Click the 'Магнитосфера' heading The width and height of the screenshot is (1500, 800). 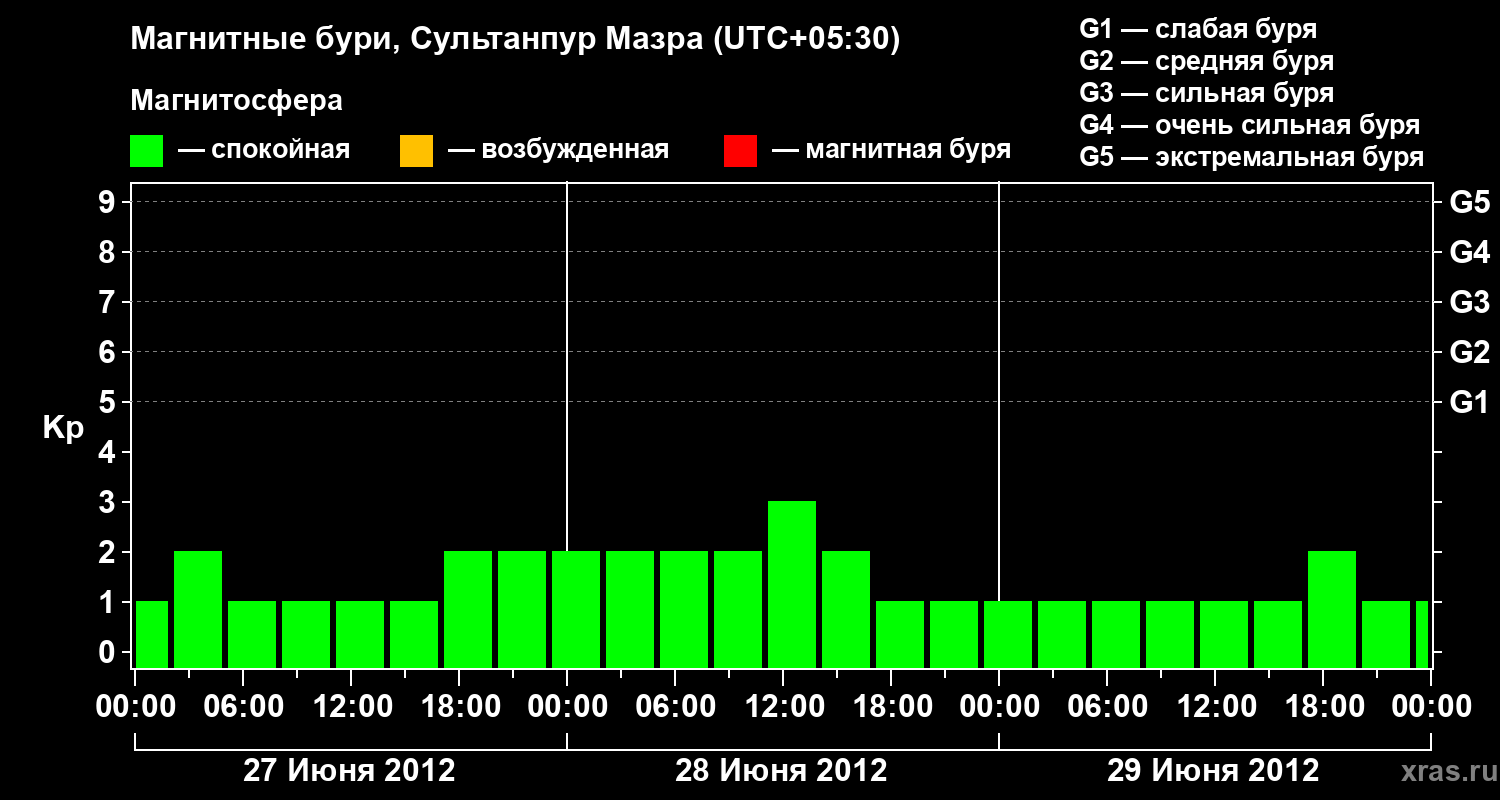click(x=236, y=101)
